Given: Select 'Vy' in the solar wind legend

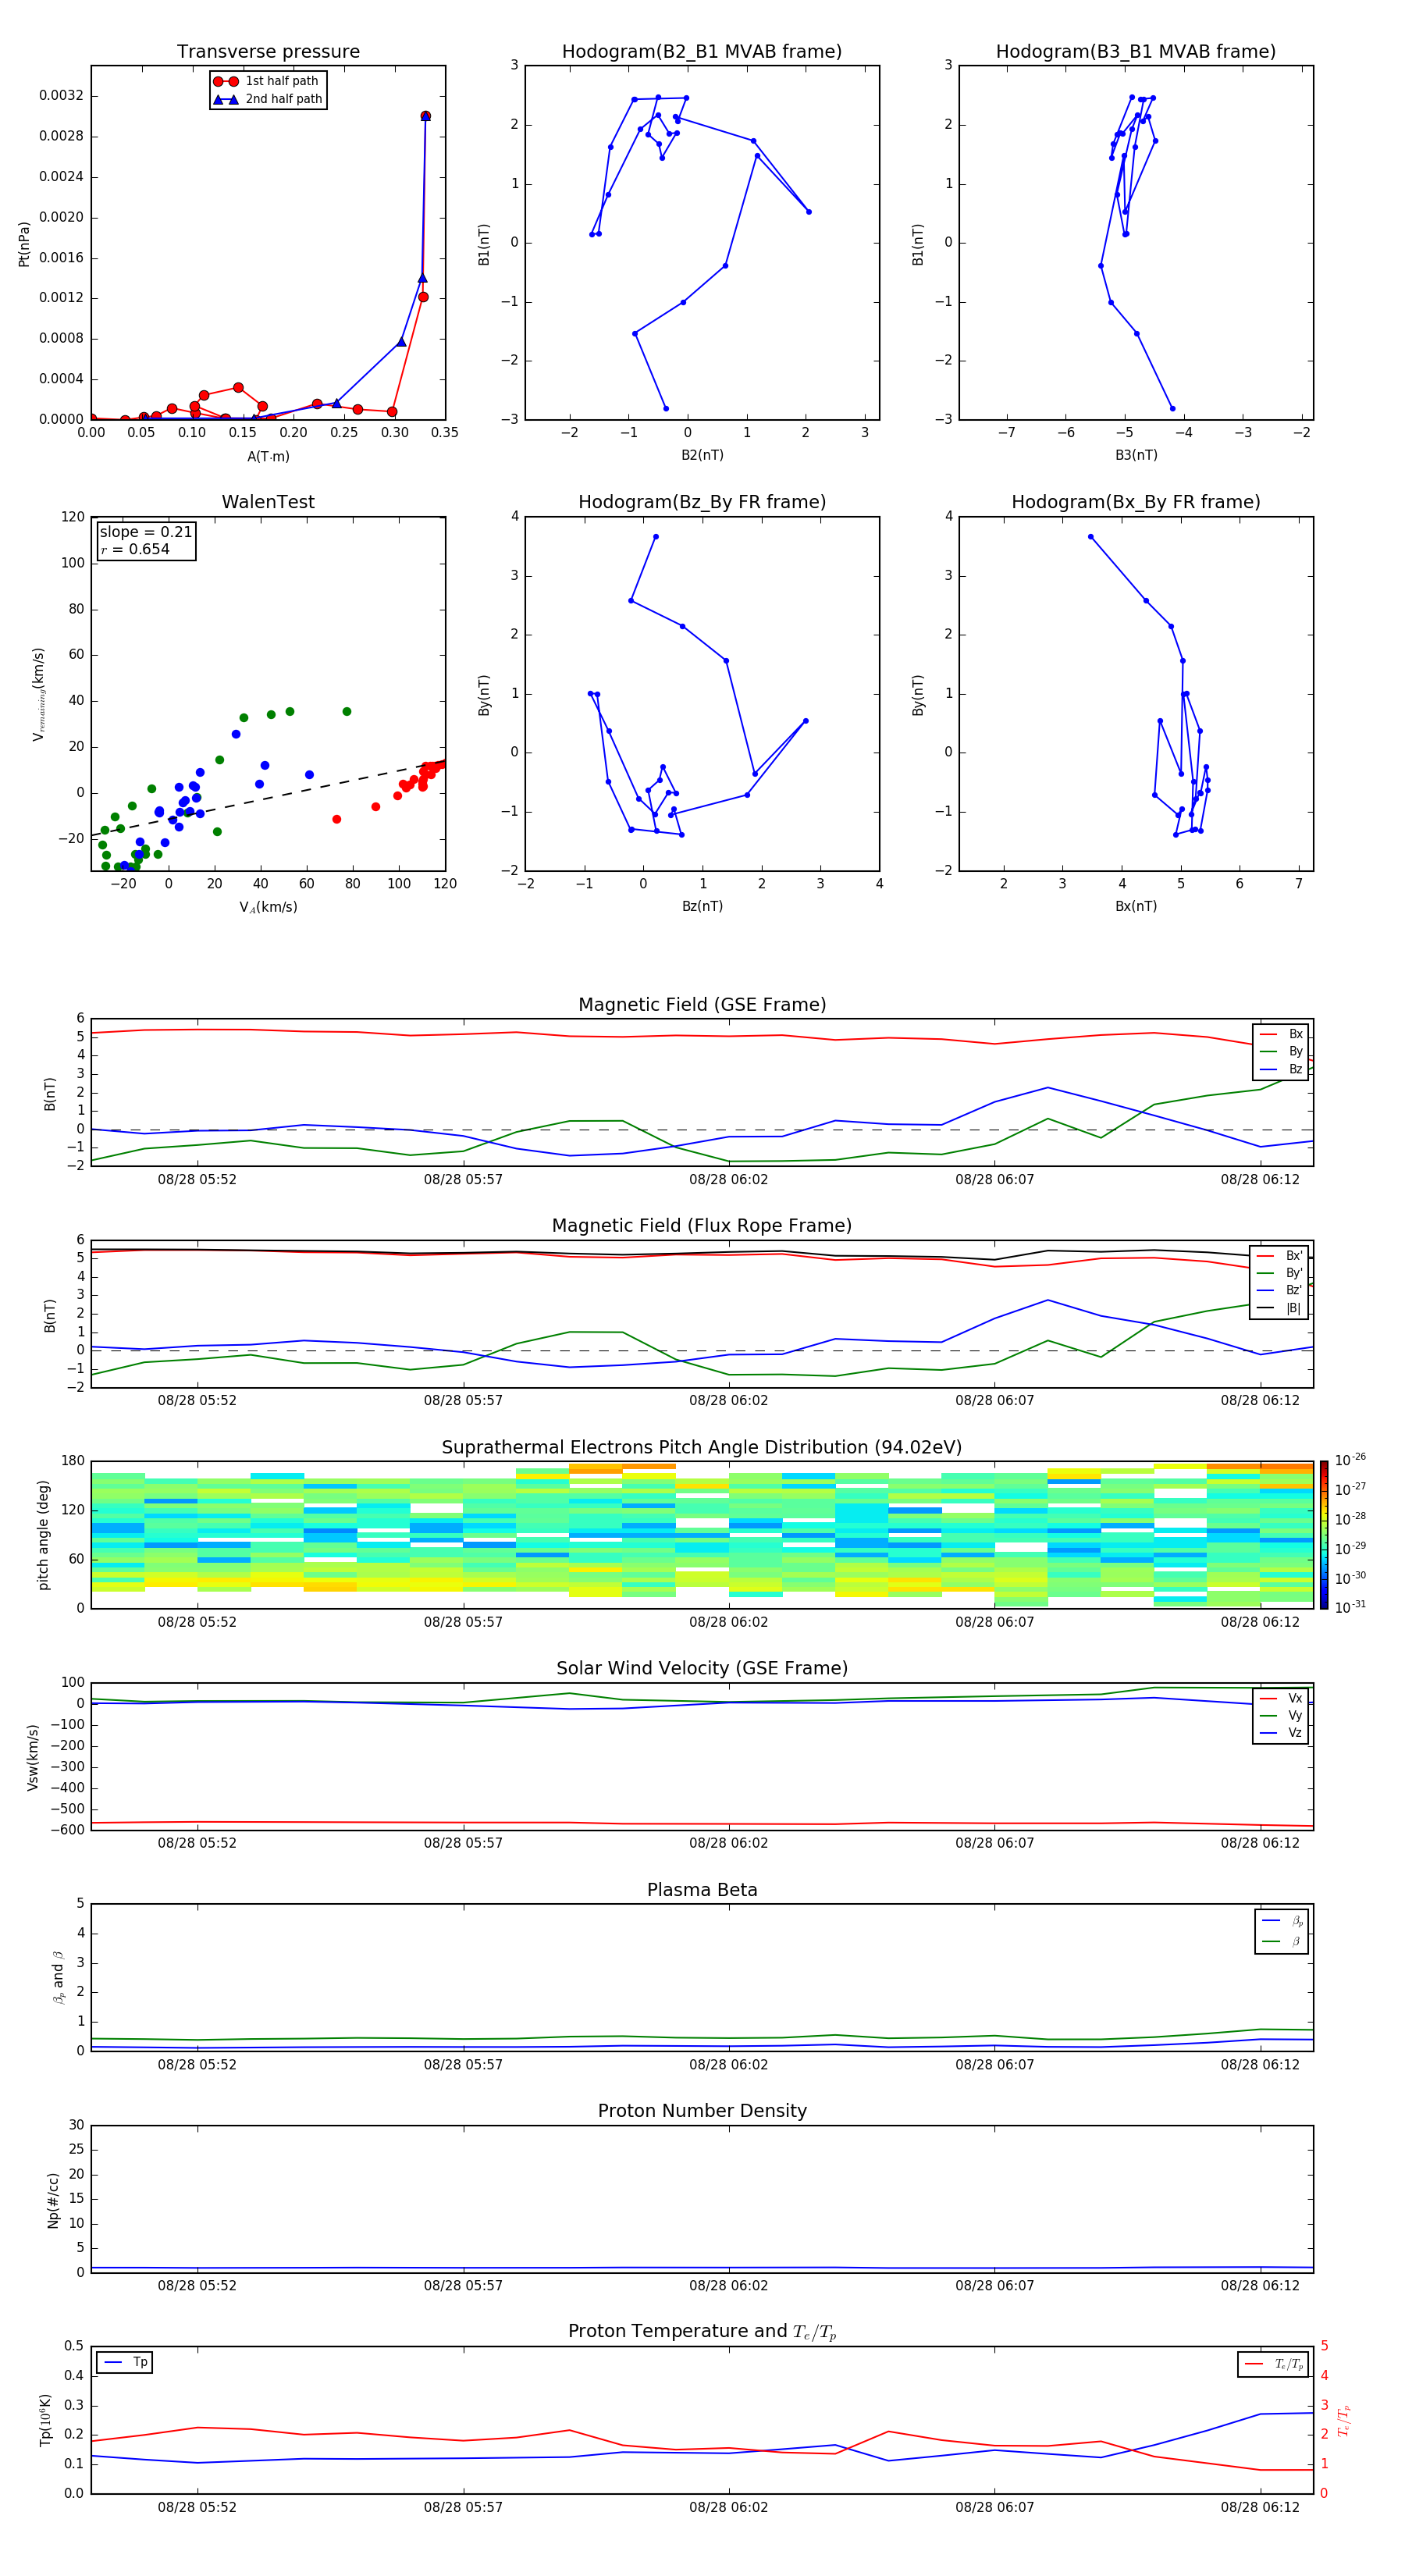Looking at the screenshot, I should click(1281, 1716).
